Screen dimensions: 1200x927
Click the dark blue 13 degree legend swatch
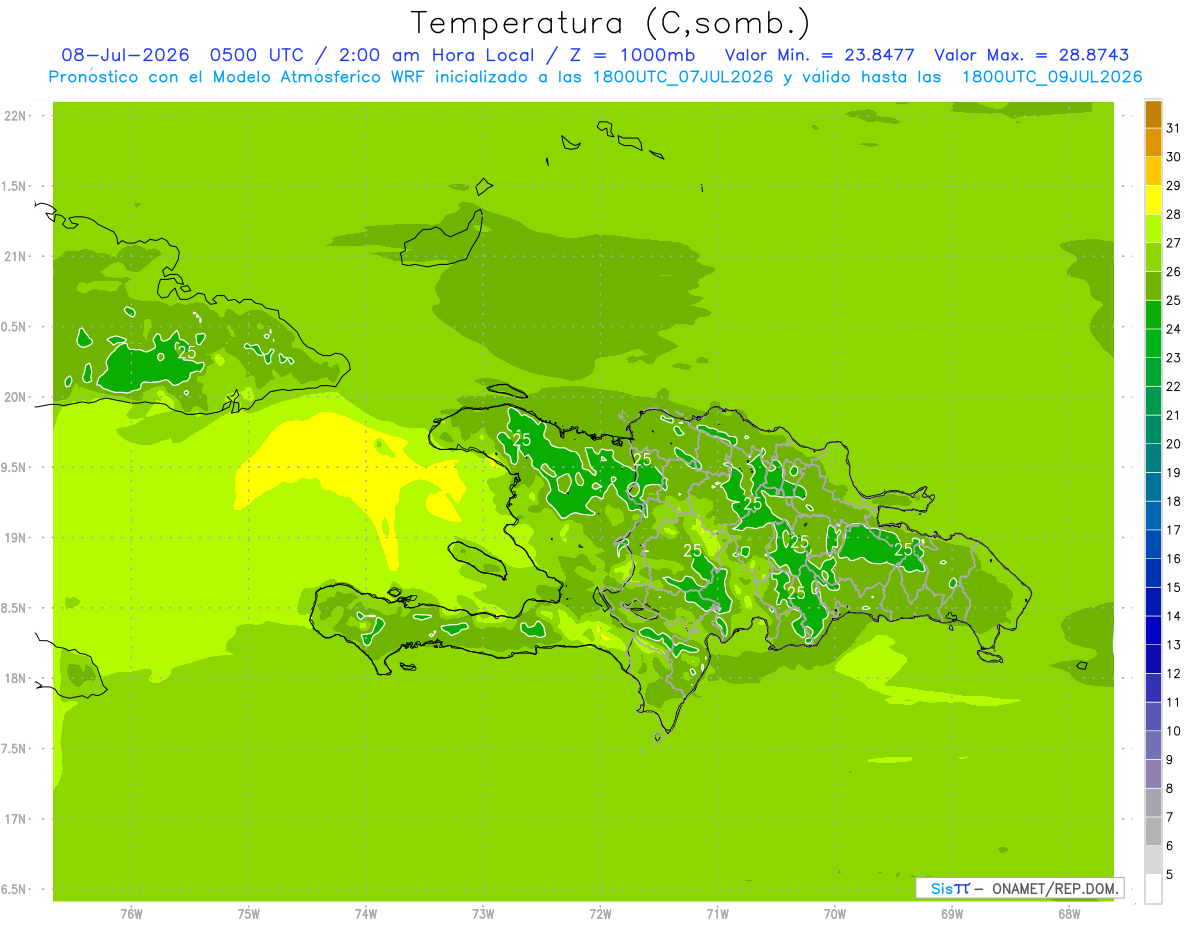click(x=1153, y=630)
